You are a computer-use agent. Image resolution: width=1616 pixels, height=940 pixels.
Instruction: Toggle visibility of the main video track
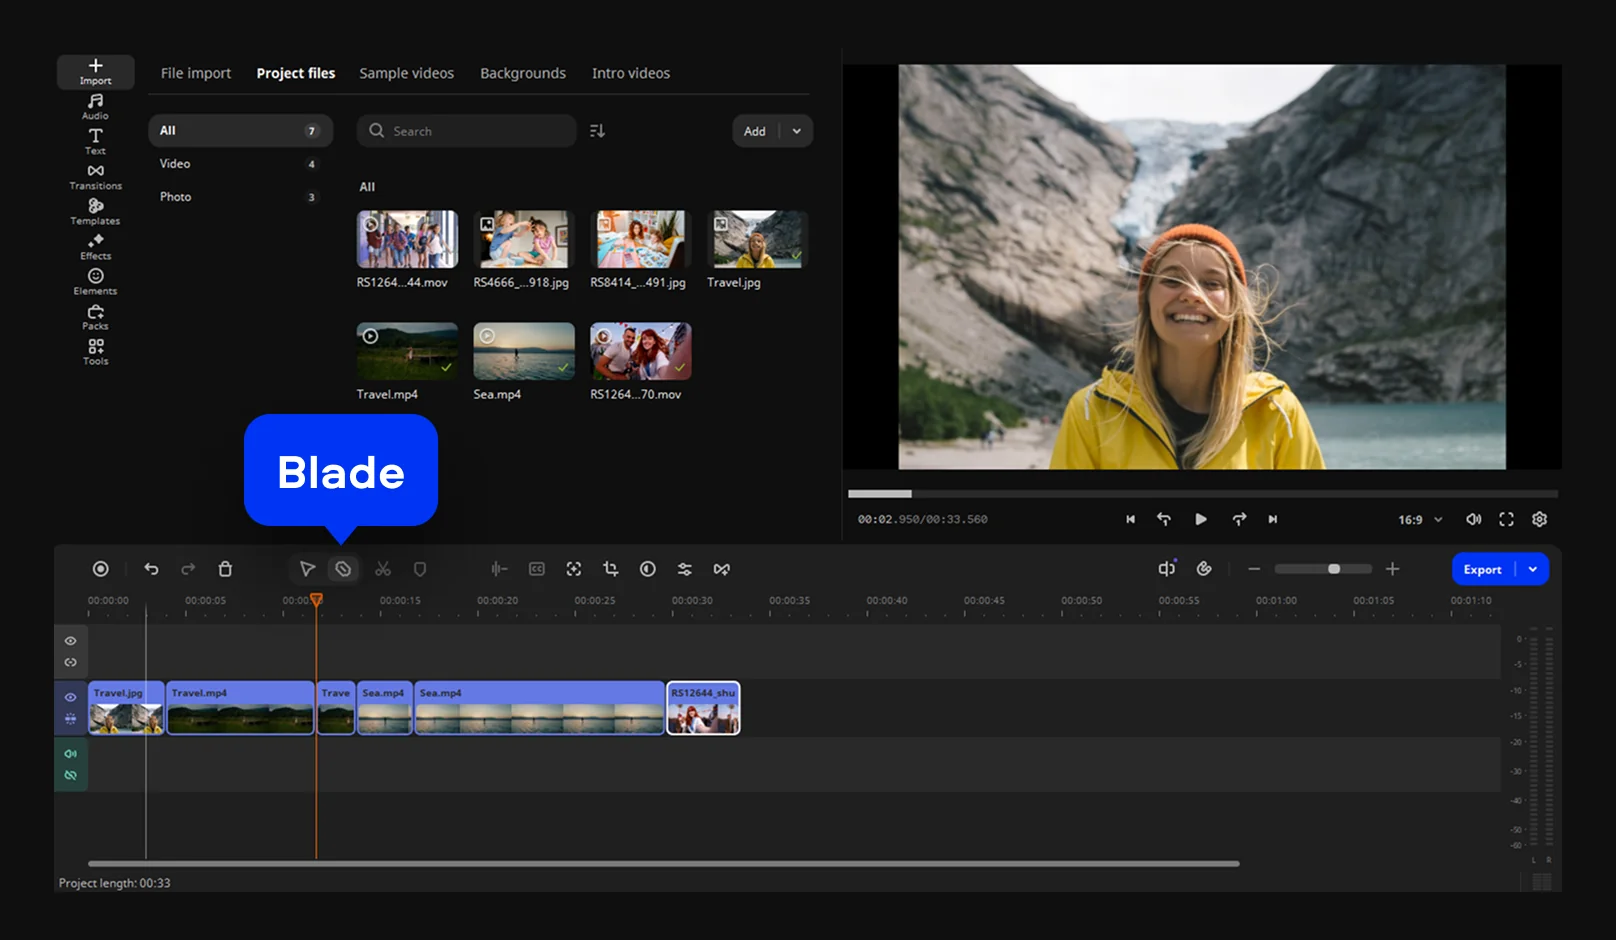[x=70, y=697]
